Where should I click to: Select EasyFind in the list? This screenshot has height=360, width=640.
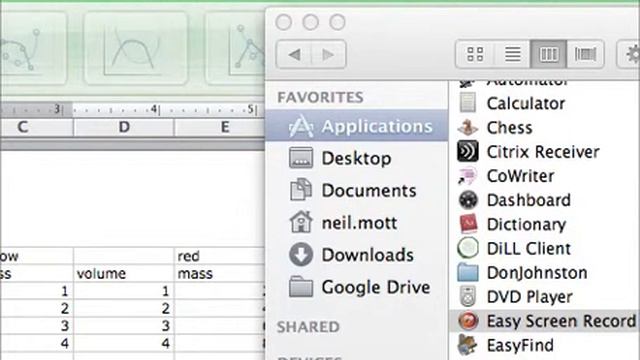click(x=520, y=345)
